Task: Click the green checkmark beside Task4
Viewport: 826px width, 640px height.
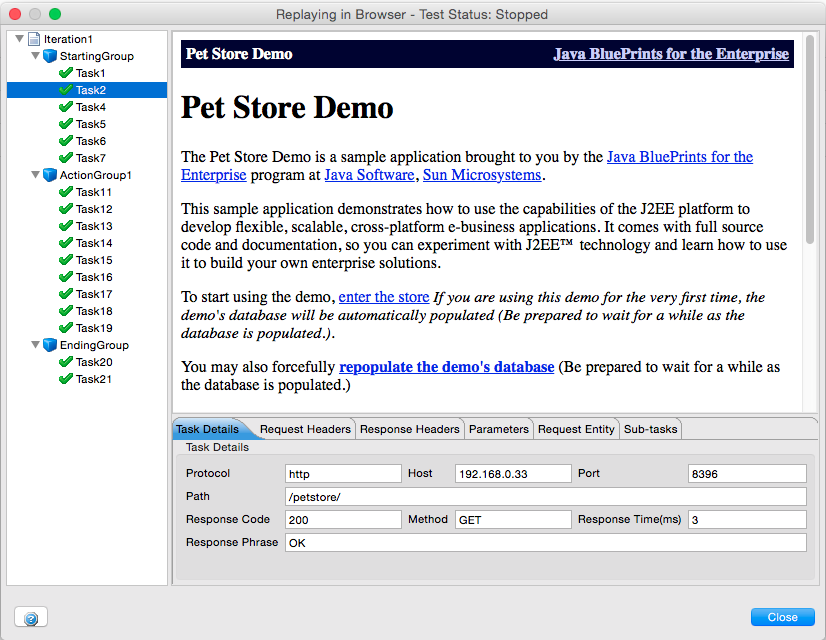Action: coord(66,107)
